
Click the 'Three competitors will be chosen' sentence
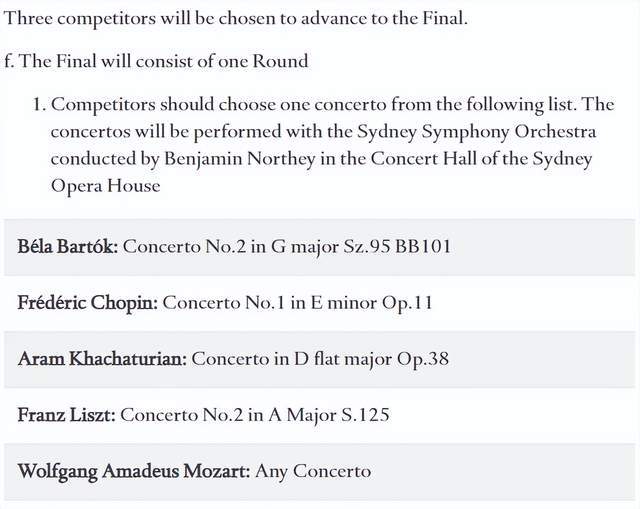pyautogui.click(x=236, y=18)
